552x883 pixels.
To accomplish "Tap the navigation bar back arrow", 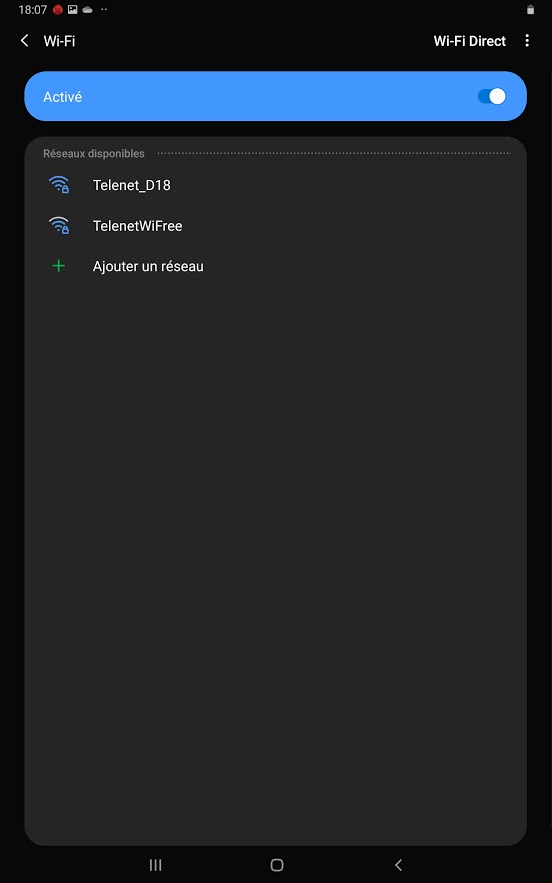I will [x=398, y=865].
